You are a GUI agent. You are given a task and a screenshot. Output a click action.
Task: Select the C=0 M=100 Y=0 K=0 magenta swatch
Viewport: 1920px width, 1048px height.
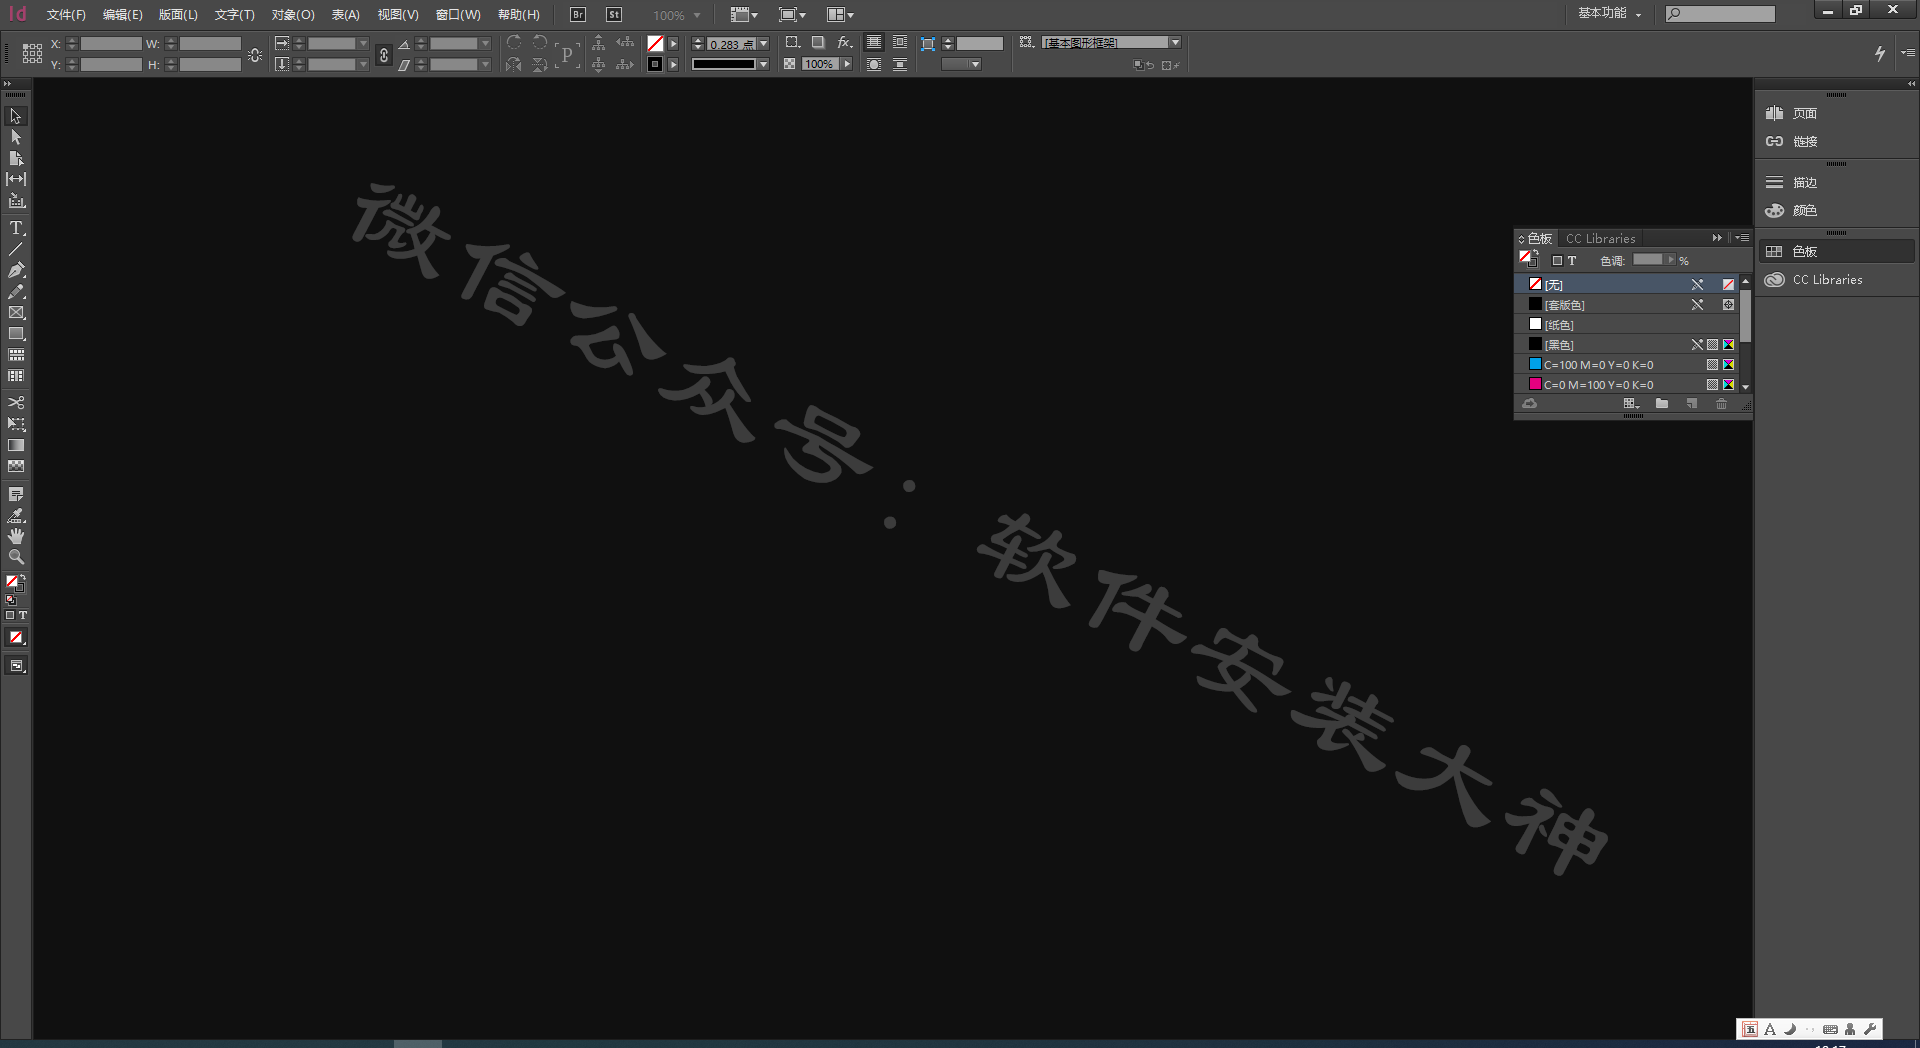(x=1628, y=384)
